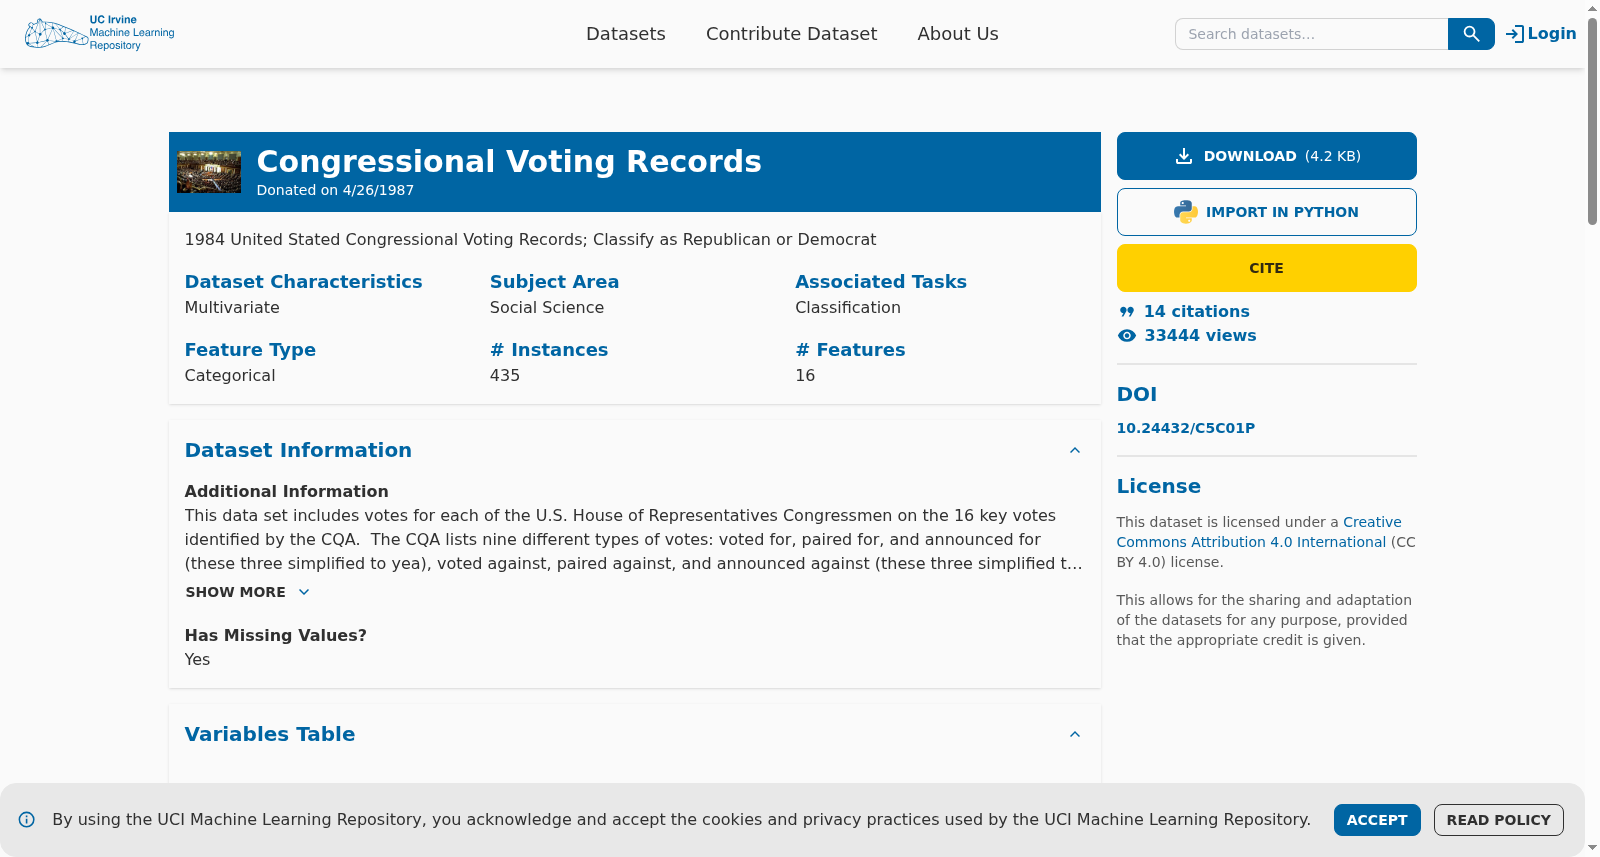Image resolution: width=1600 pixels, height=857 pixels.
Task: Read the privacy policy
Action: tap(1499, 820)
